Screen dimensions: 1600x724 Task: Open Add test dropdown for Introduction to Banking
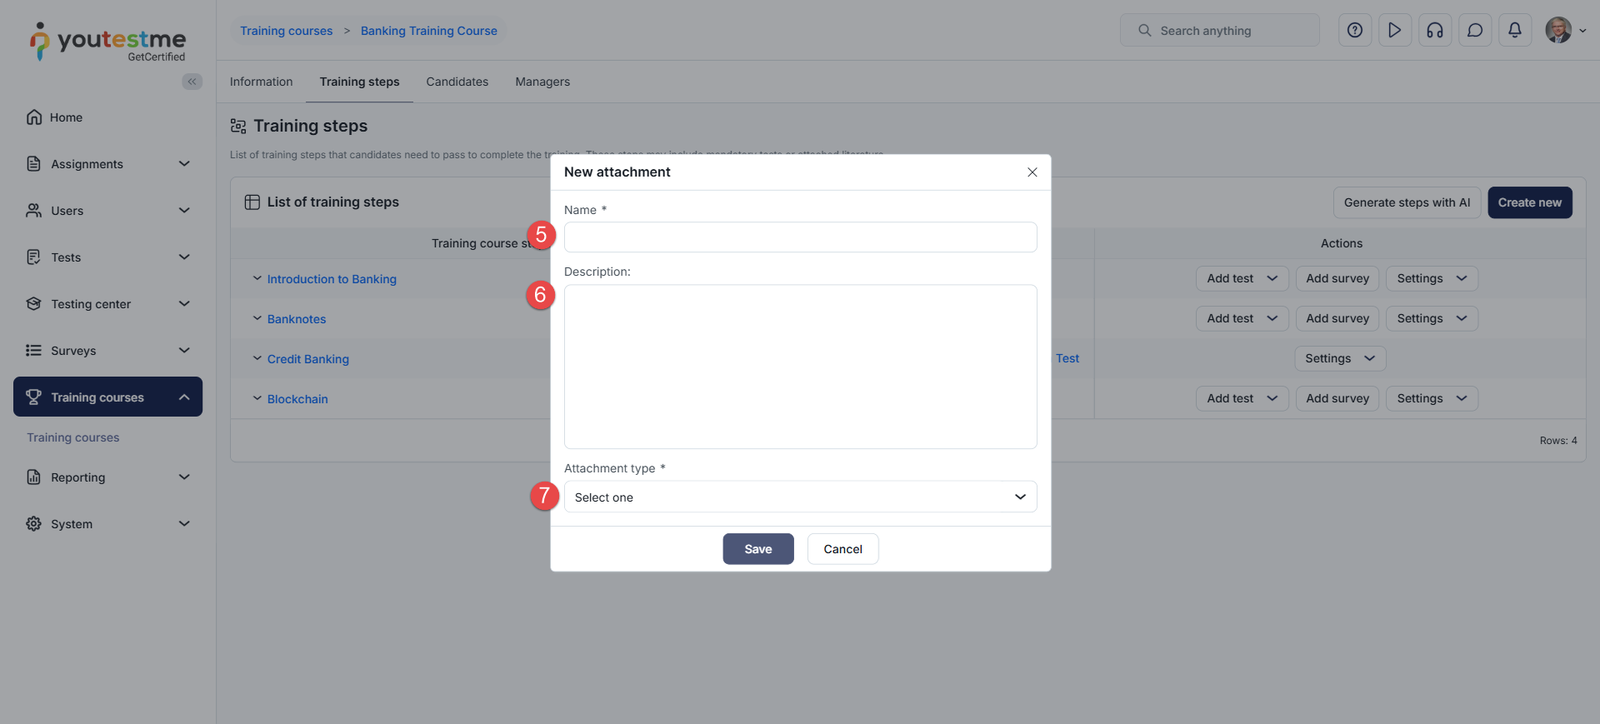coord(1242,278)
